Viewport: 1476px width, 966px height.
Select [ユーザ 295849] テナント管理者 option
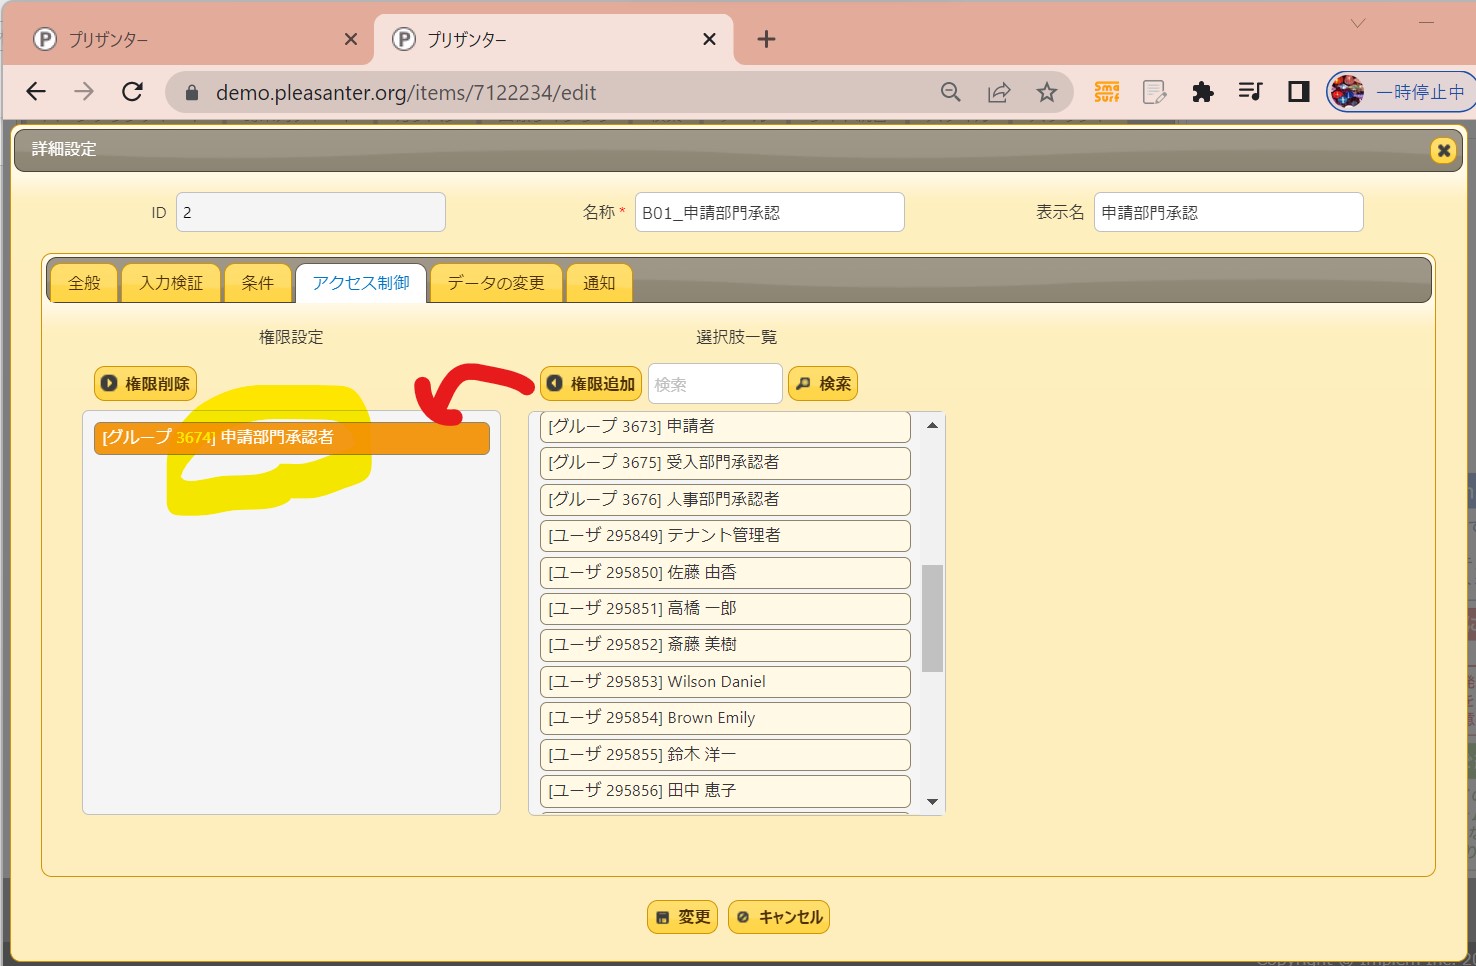tap(726, 535)
